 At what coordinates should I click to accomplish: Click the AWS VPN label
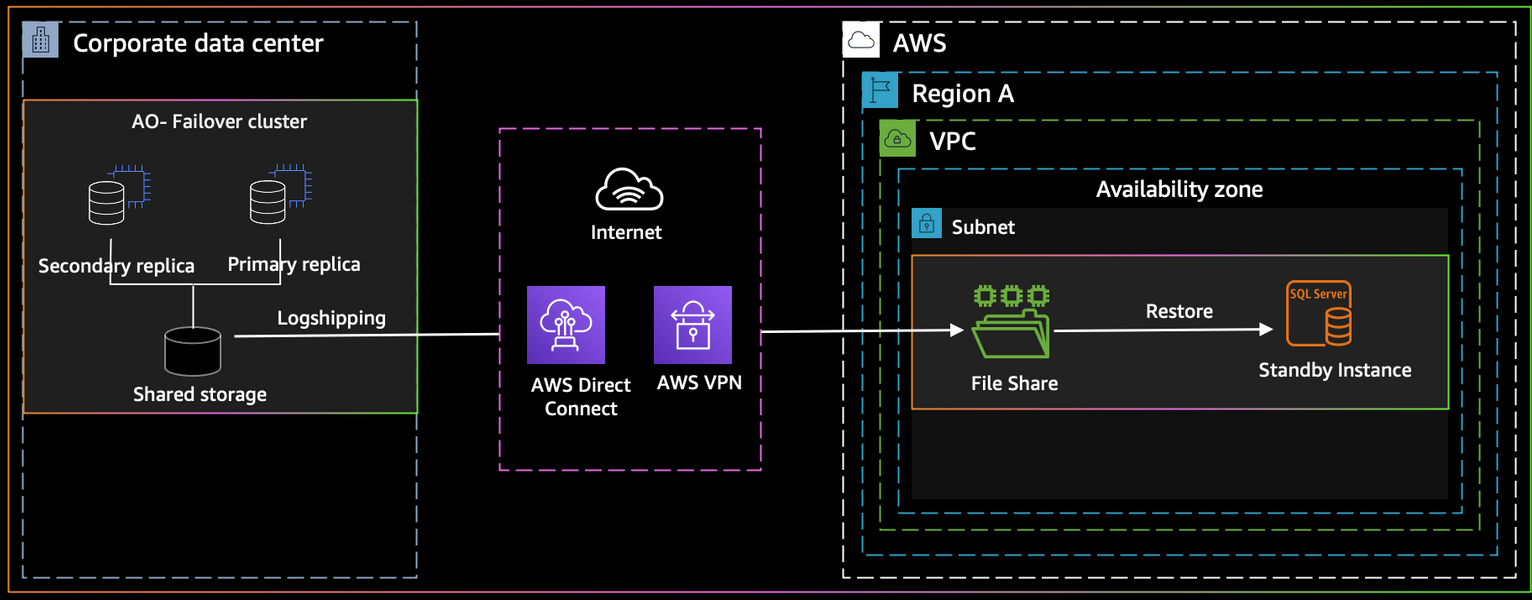point(699,382)
